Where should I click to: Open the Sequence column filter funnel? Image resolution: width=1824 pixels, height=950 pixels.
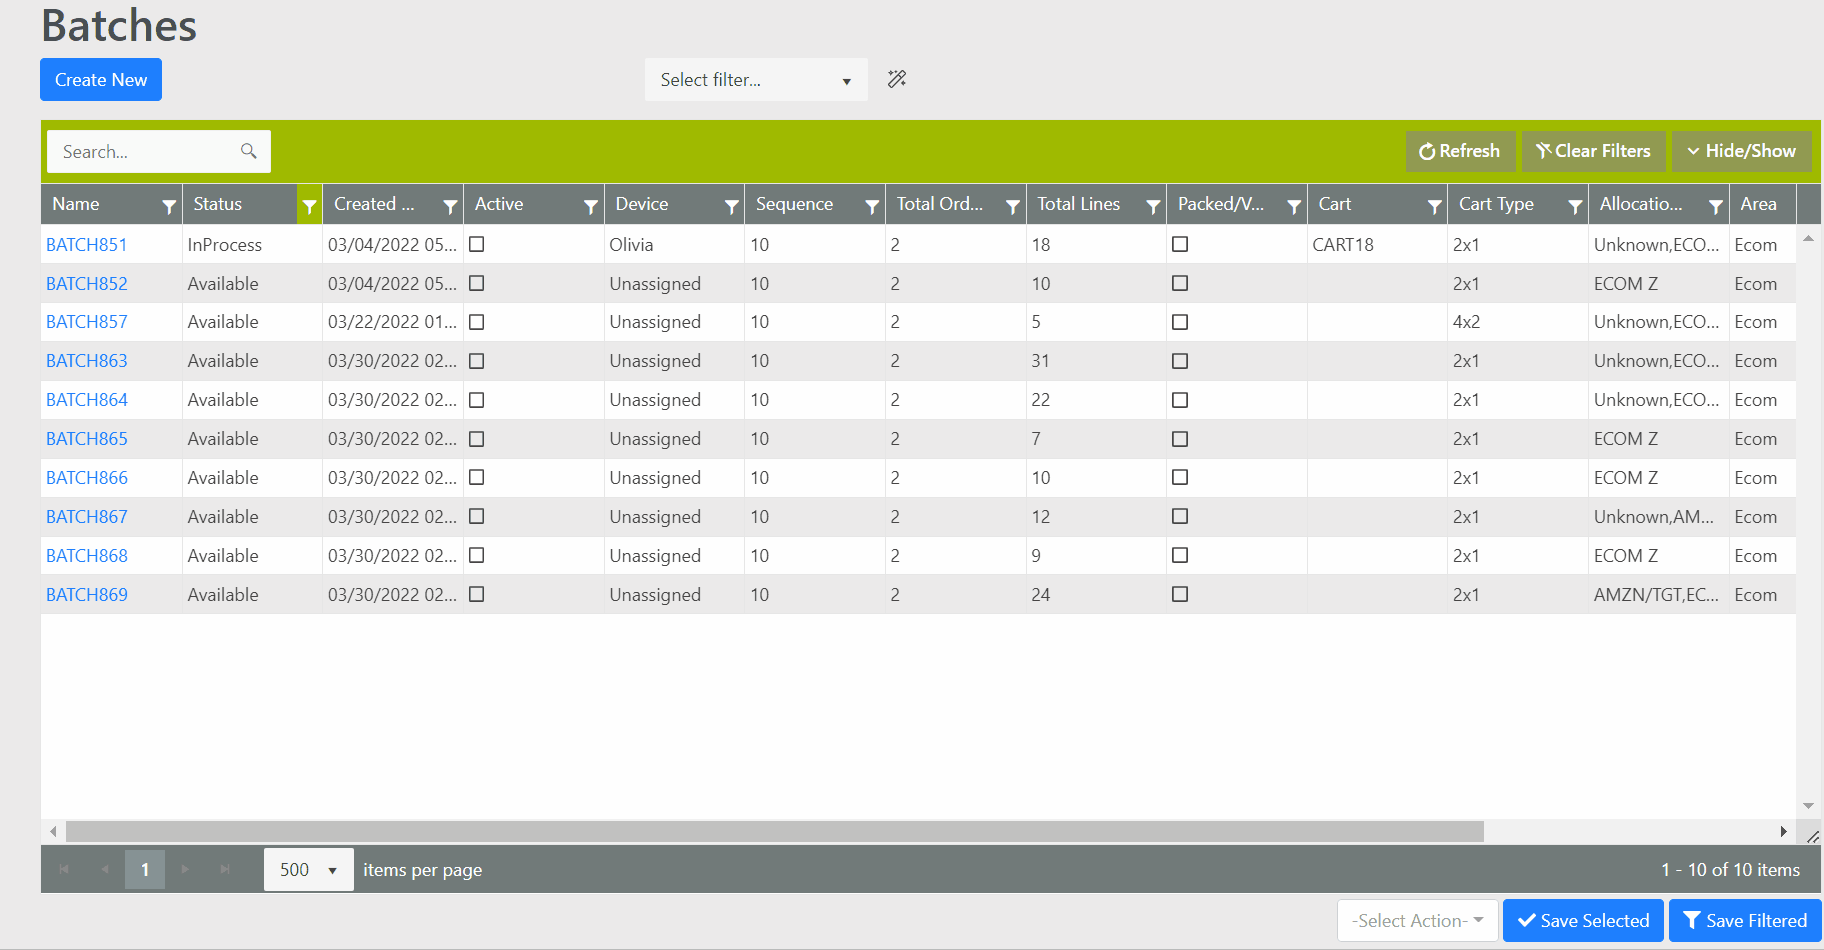[x=872, y=206]
